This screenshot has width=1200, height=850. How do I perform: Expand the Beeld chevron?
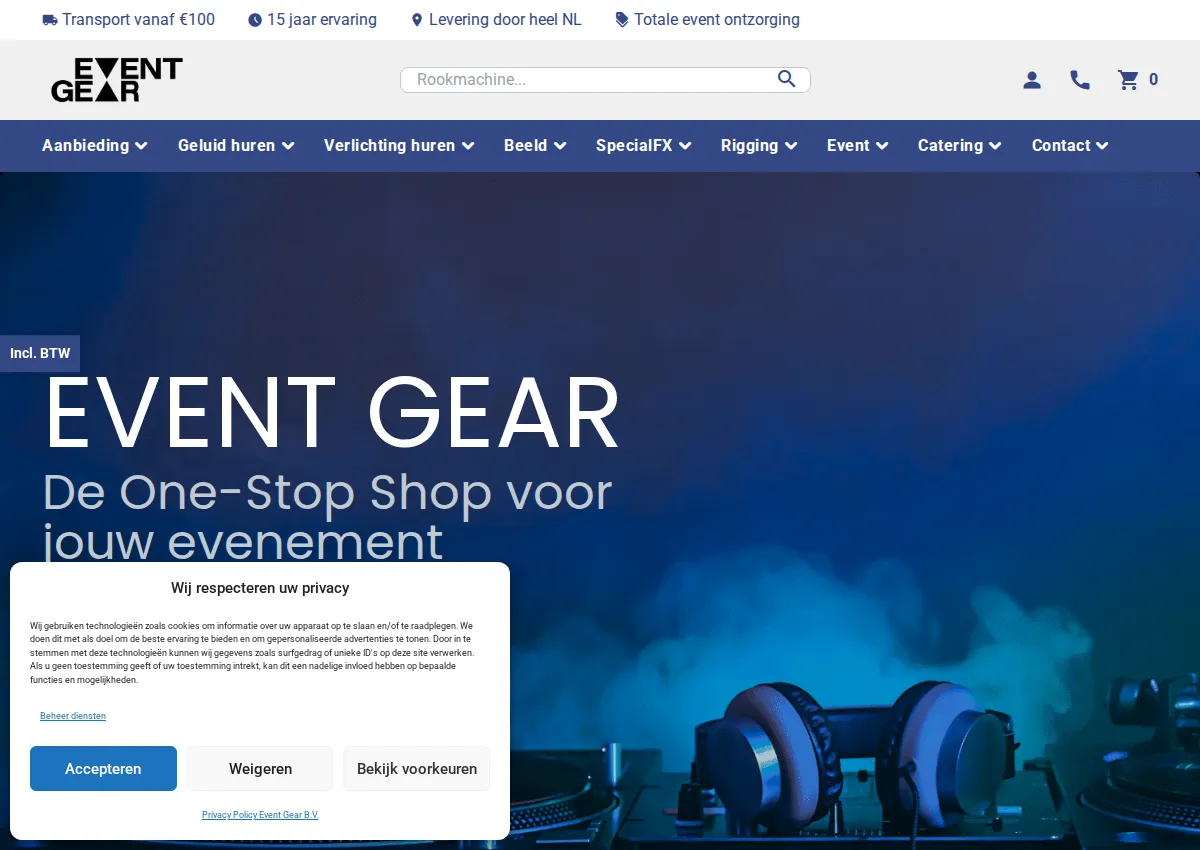click(560, 146)
